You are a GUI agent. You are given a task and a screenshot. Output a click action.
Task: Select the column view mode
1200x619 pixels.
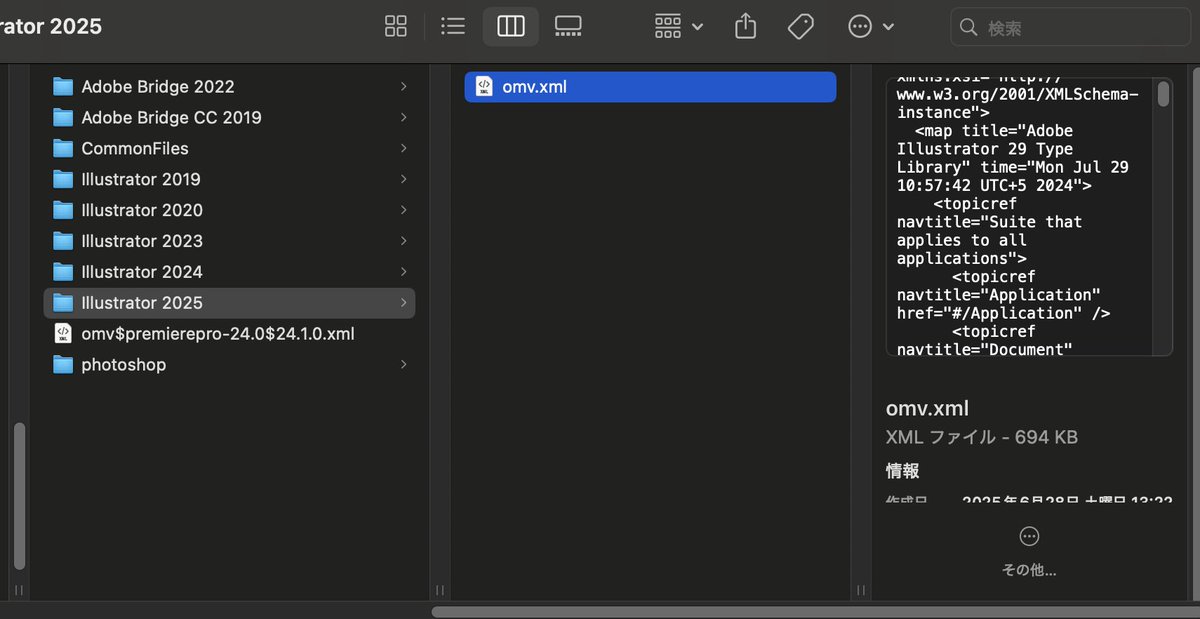[x=511, y=27]
